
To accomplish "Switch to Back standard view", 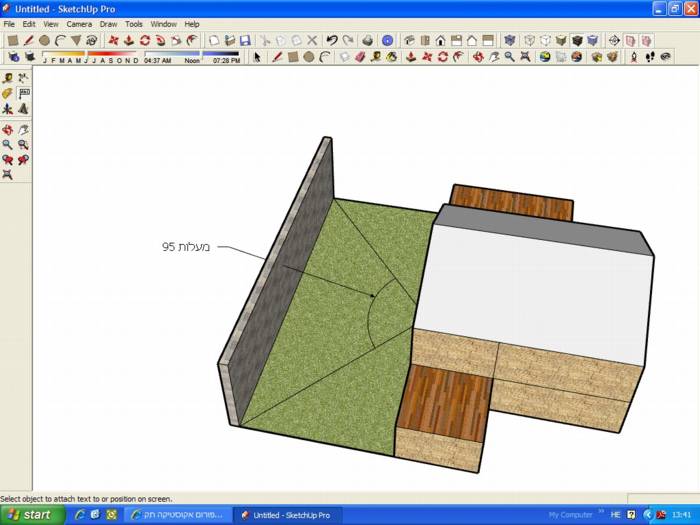I will point(472,41).
